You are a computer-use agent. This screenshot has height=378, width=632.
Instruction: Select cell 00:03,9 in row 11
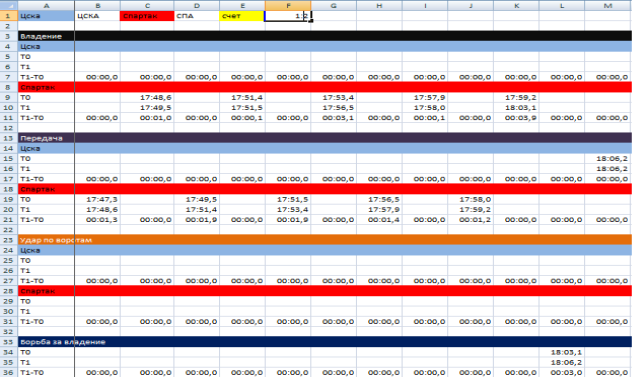click(x=516, y=118)
